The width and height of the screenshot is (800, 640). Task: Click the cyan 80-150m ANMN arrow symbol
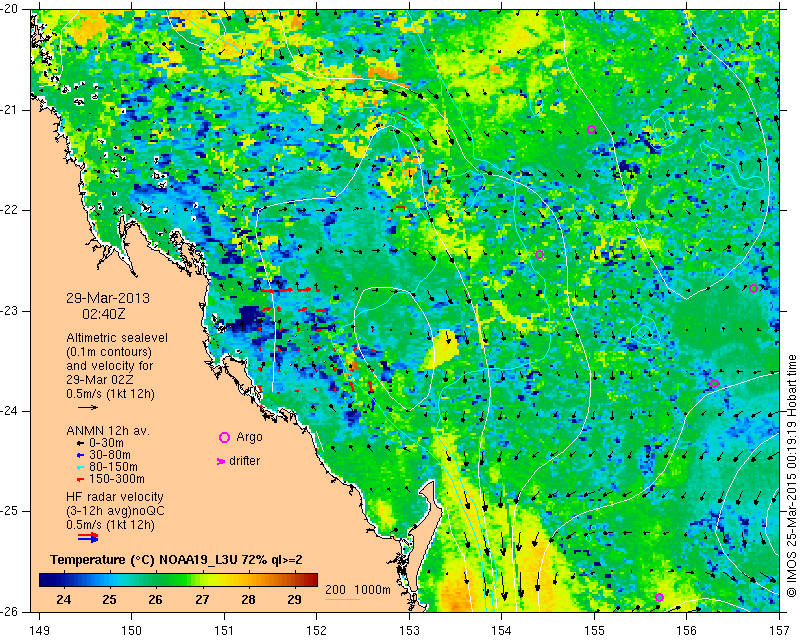pos(80,467)
